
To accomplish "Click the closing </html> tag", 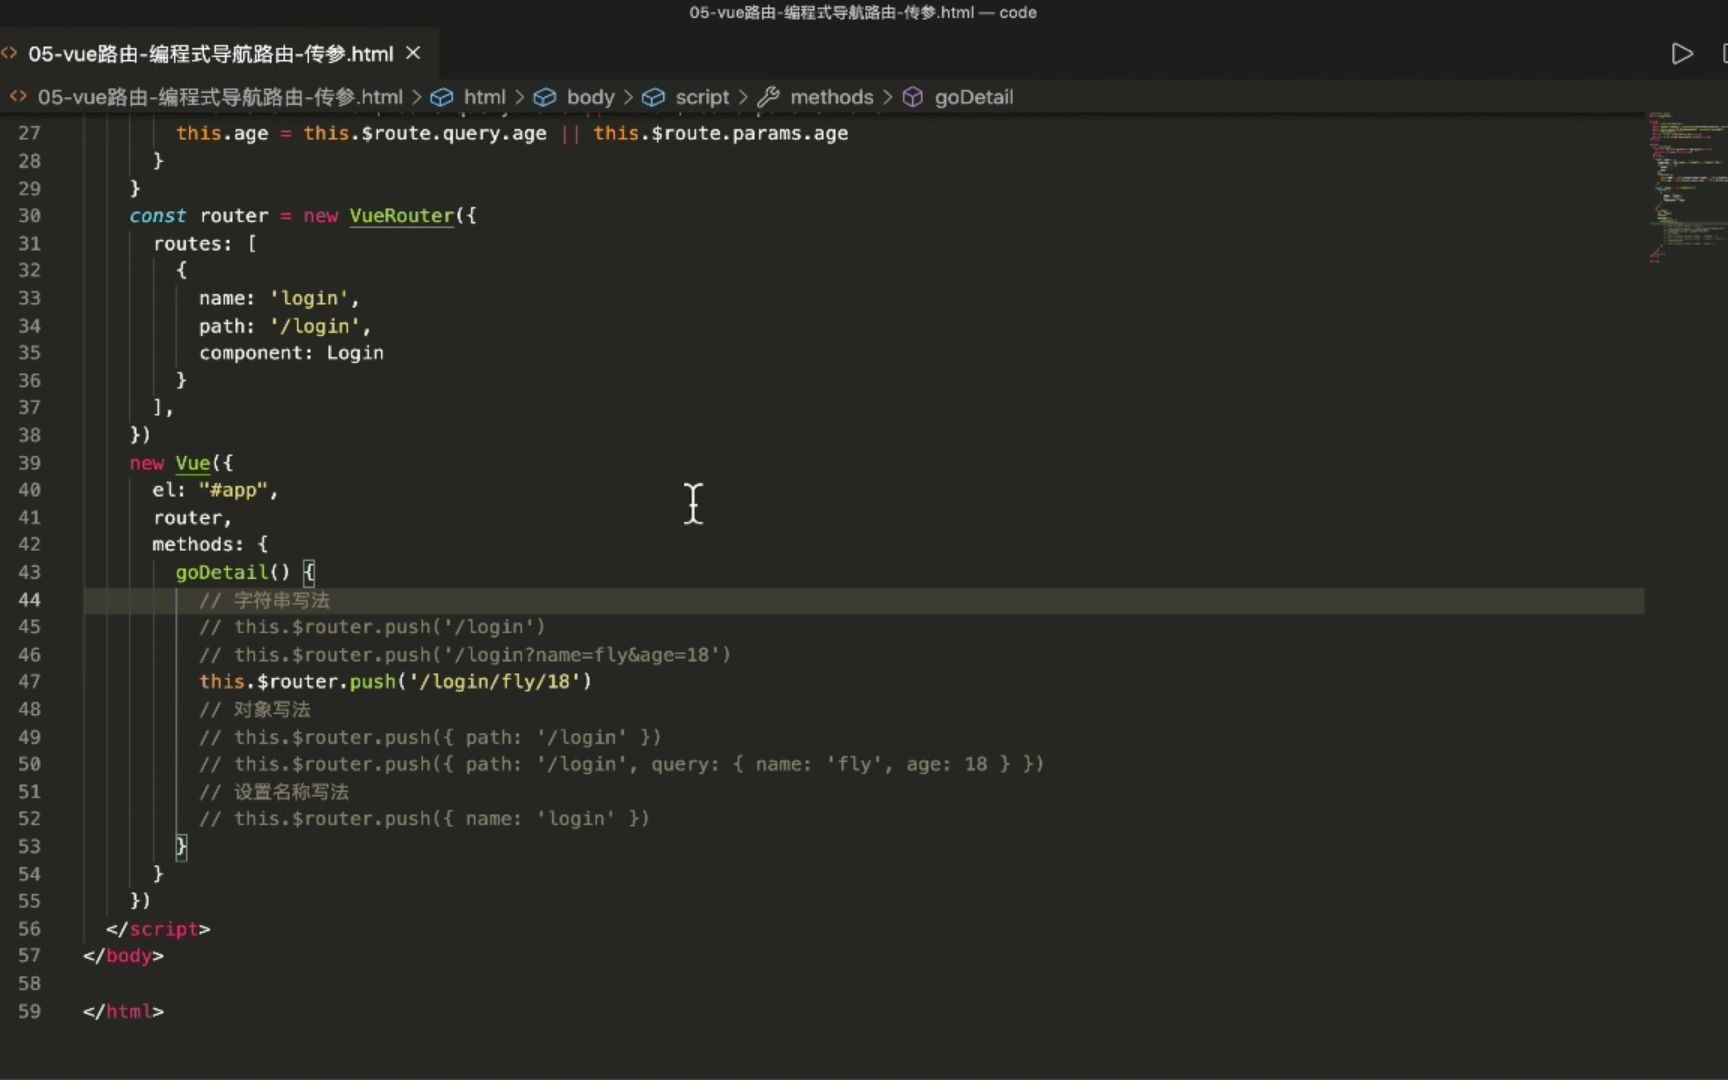I will point(123,1012).
